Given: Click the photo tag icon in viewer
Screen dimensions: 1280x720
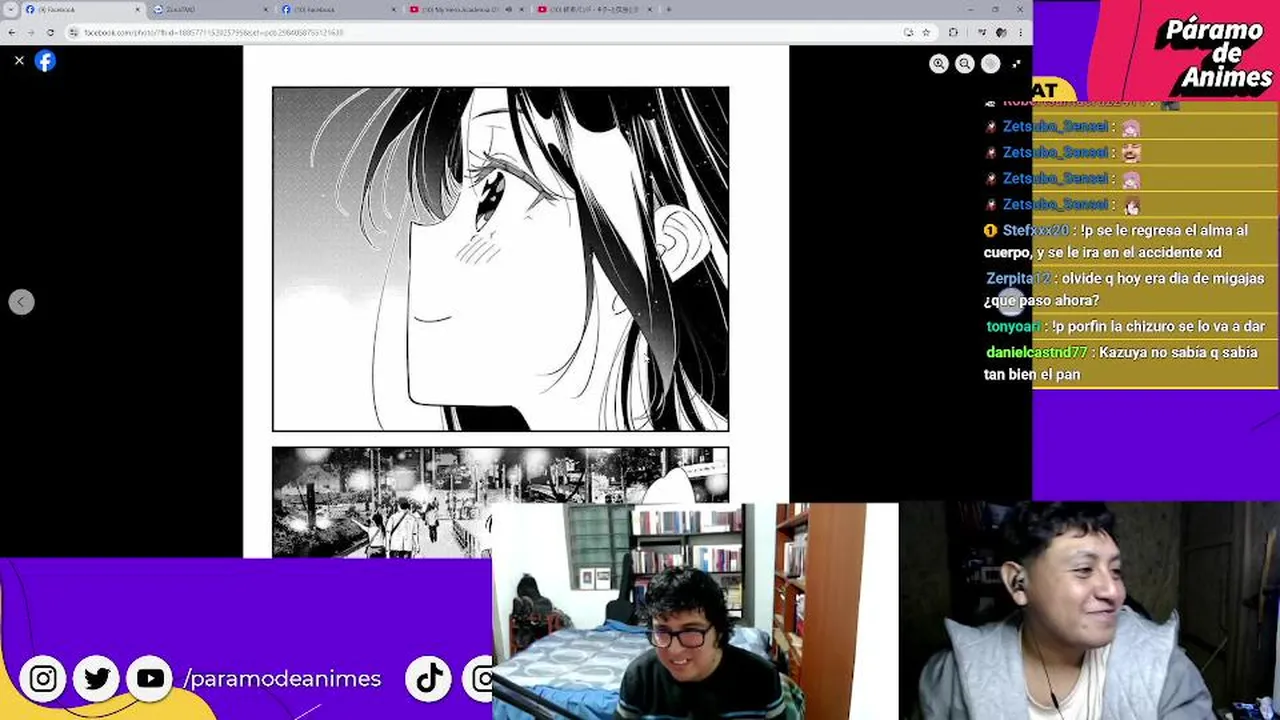Looking at the screenshot, I should click(x=990, y=64).
